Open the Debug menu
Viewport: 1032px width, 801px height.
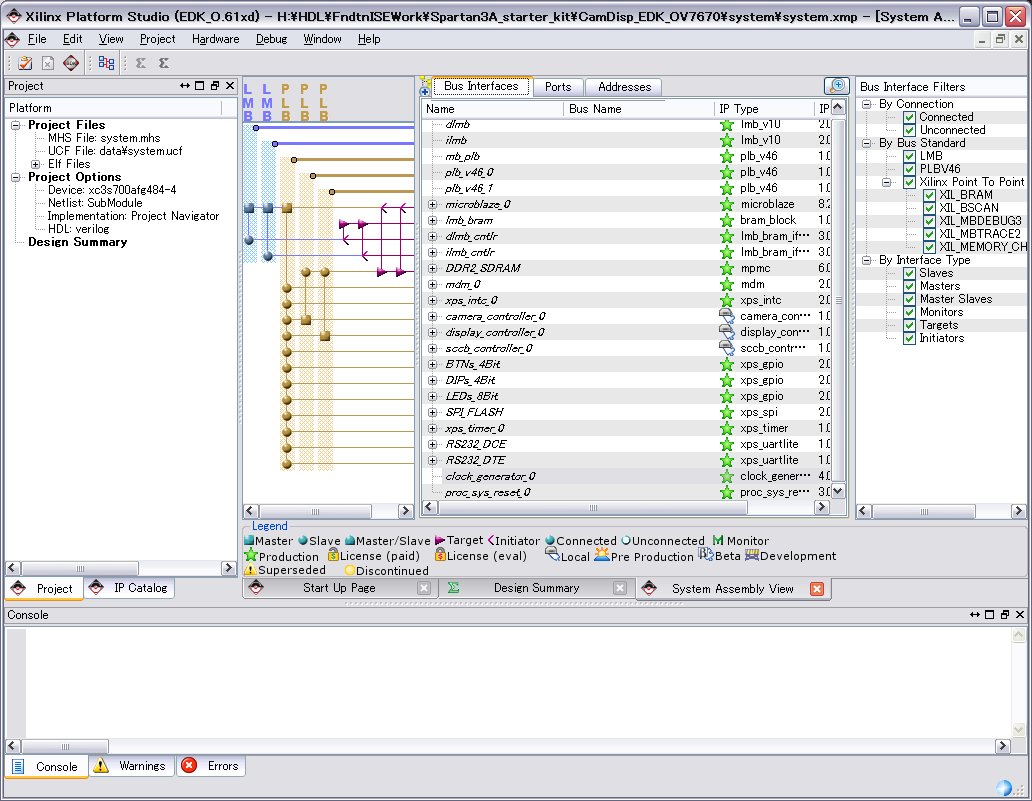click(x=271, y=39)
